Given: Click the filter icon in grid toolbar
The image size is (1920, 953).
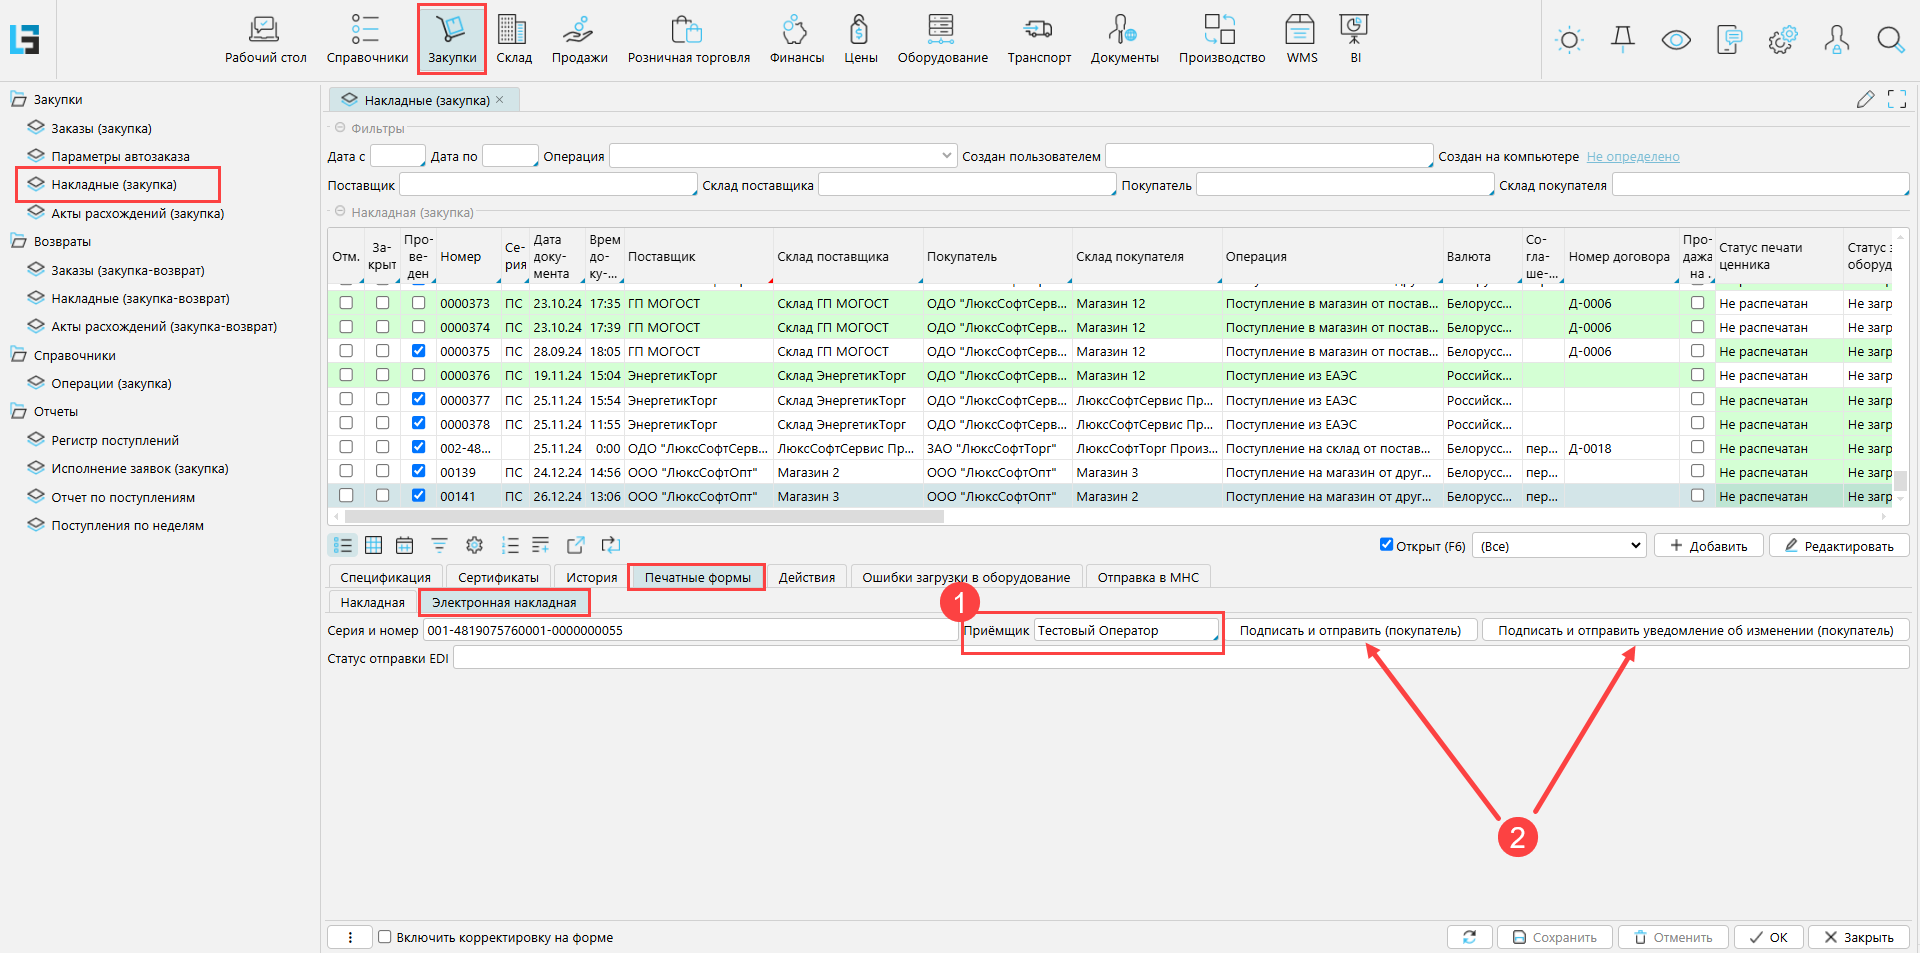Looking at the screenshot, I should [439, 545].
